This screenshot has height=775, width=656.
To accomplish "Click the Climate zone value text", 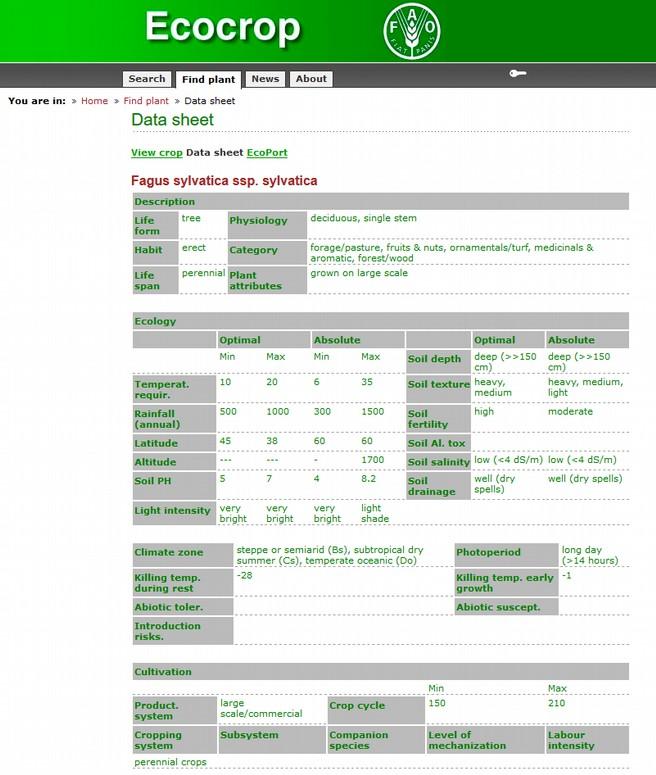I will click(x=330, y=555).
